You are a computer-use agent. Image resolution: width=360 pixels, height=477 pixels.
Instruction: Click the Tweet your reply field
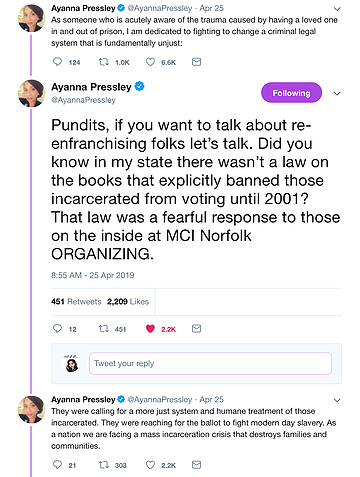click(210, 363)
